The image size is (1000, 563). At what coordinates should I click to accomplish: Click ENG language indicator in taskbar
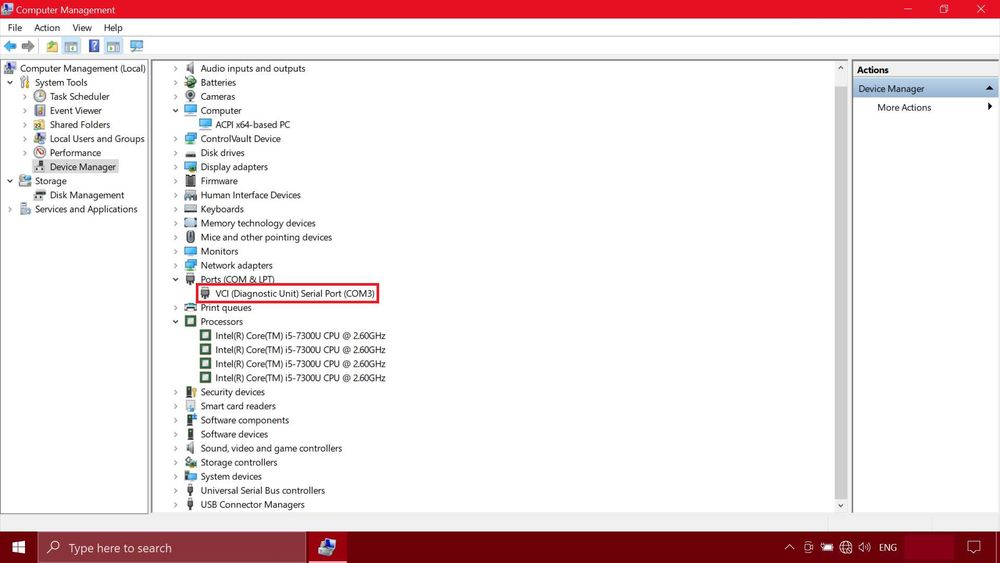click(888, 547)
